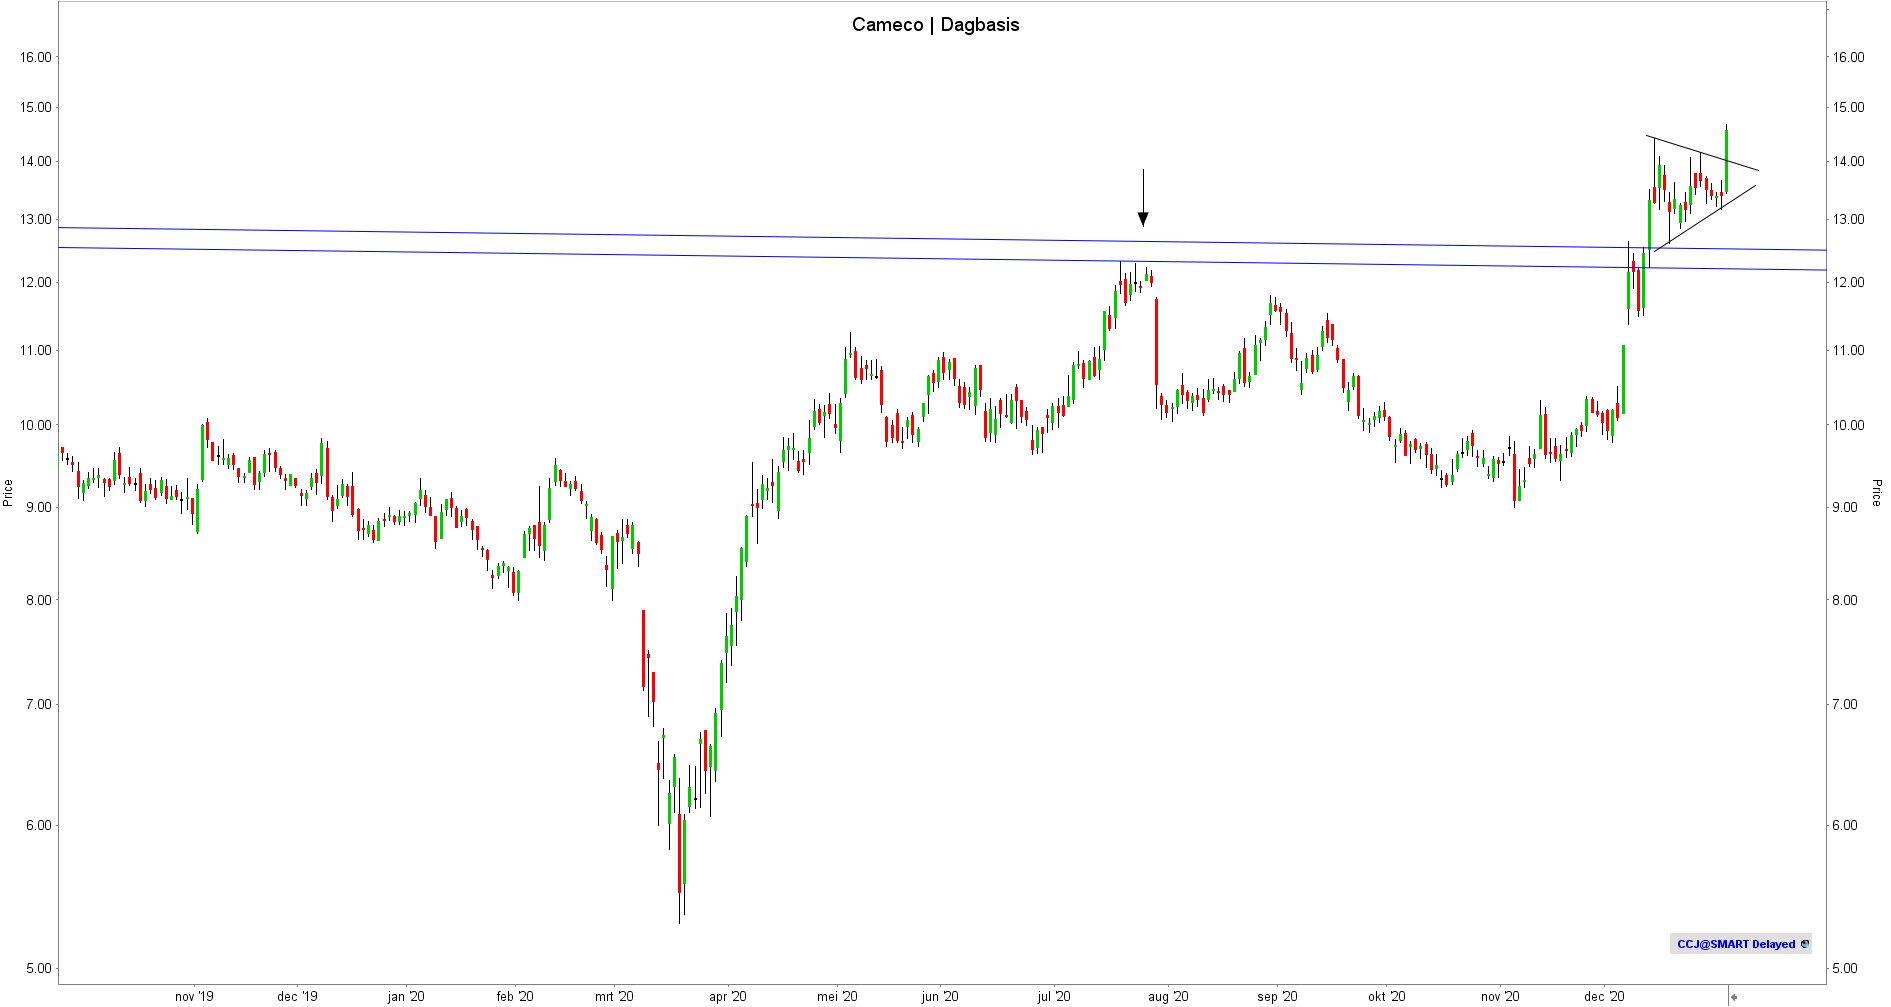The width and height of the screenshot is (1891, 1007).
Task: Click the globe icon beside CCJ@SMART Delayed
Action: [1804, 944]
